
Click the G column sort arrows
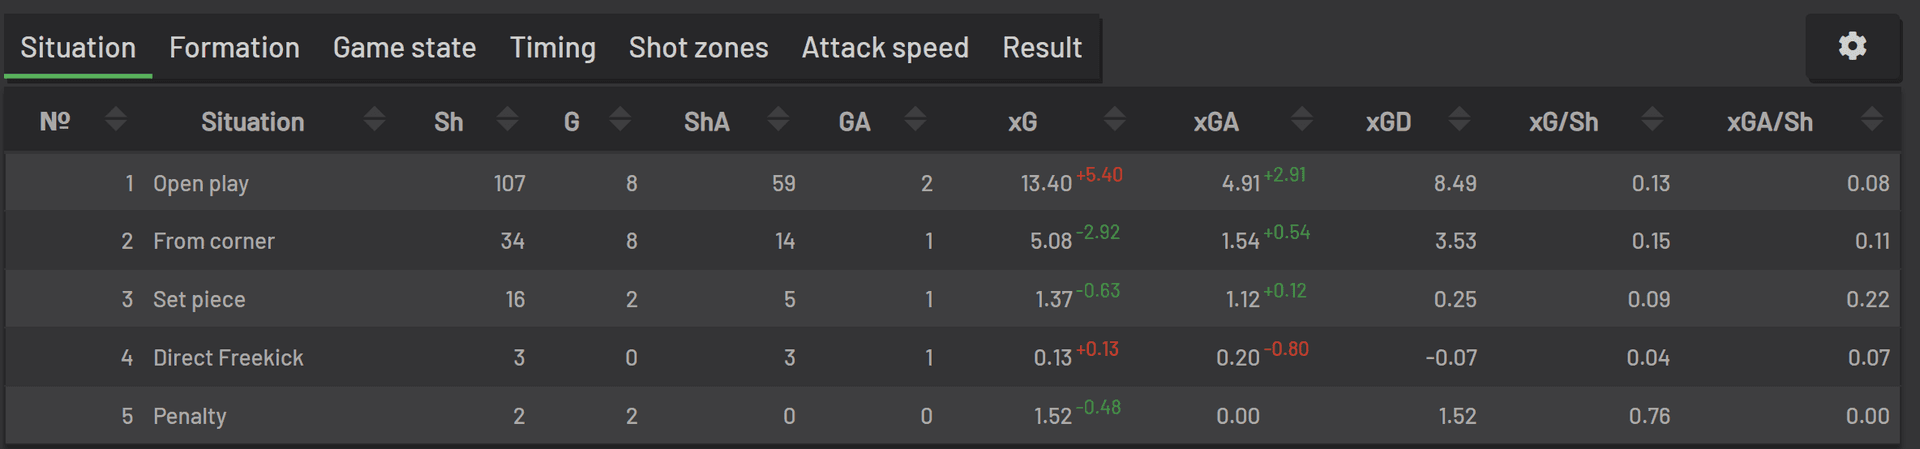click(620, 120)
